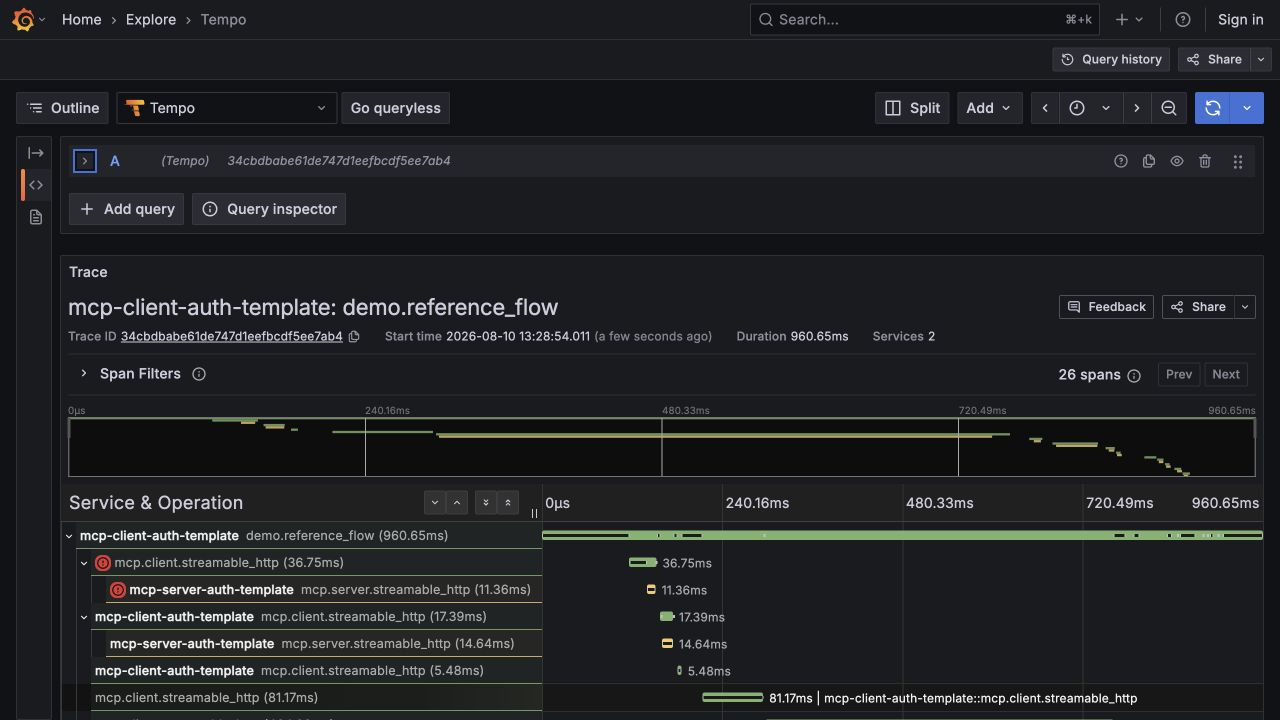
Task: Click info icon next to 26 spans
Action: [1134, 375]
